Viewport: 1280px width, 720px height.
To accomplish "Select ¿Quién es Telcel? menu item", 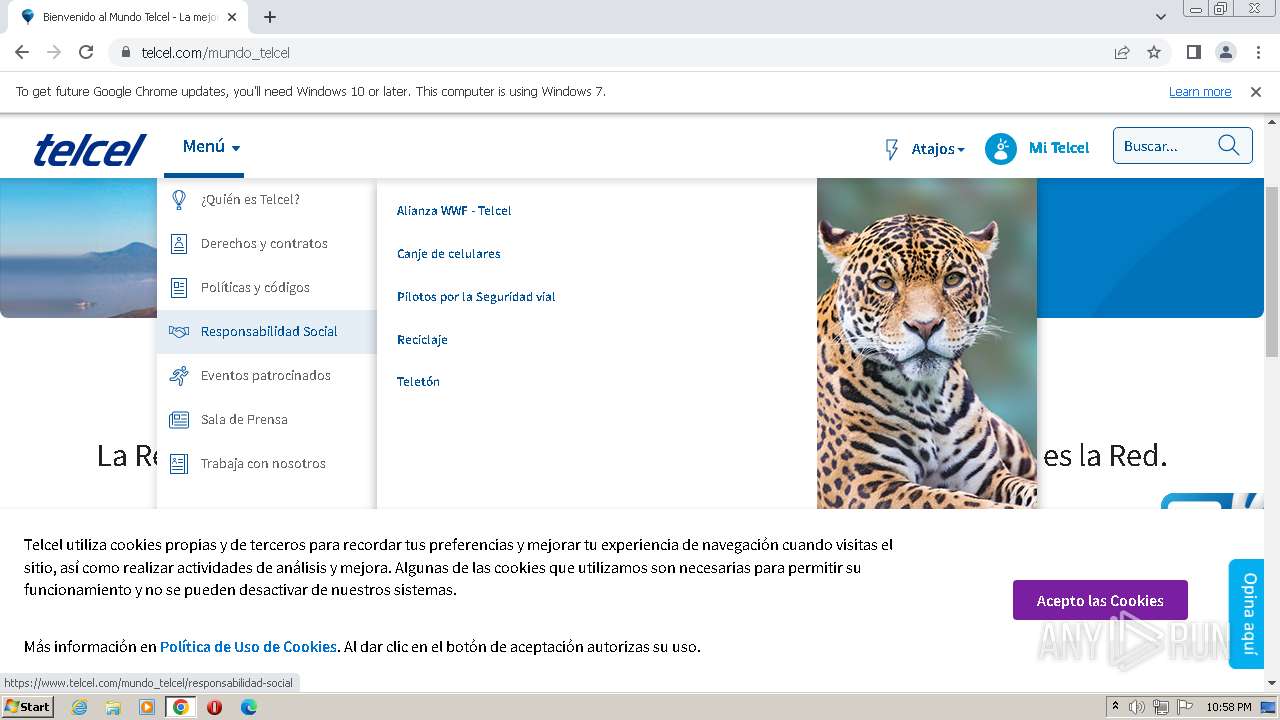I will click(x=267, y=200).
